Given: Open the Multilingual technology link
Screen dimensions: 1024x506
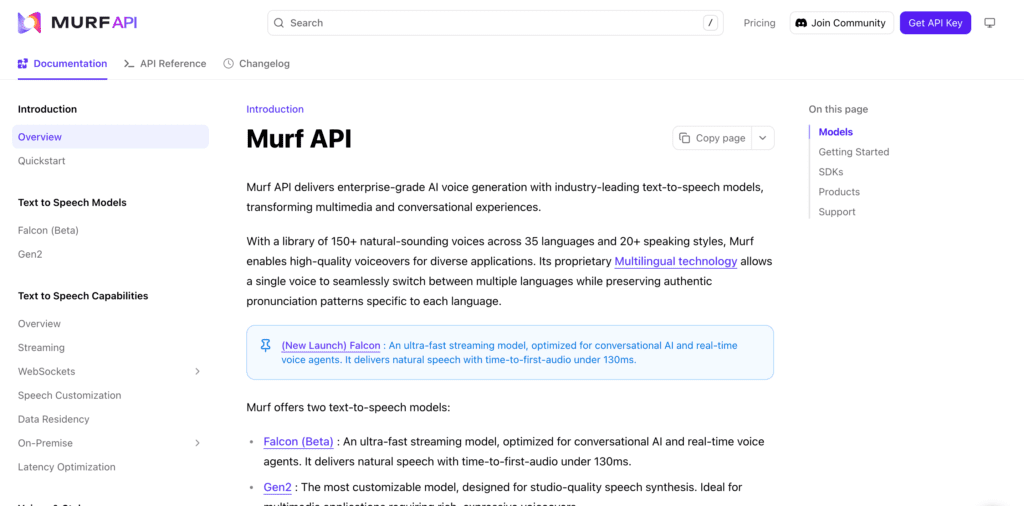Looking at the screenshot, I should pyautogui.click(x=676, y=261).
